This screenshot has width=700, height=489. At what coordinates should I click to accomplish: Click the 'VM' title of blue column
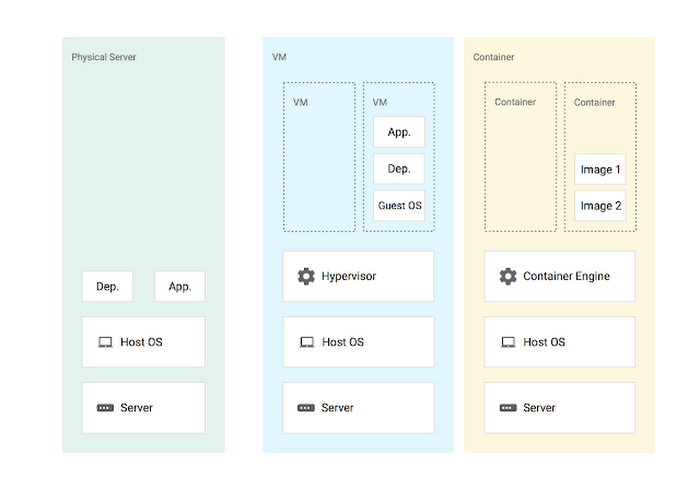click(x=279, y=57)
